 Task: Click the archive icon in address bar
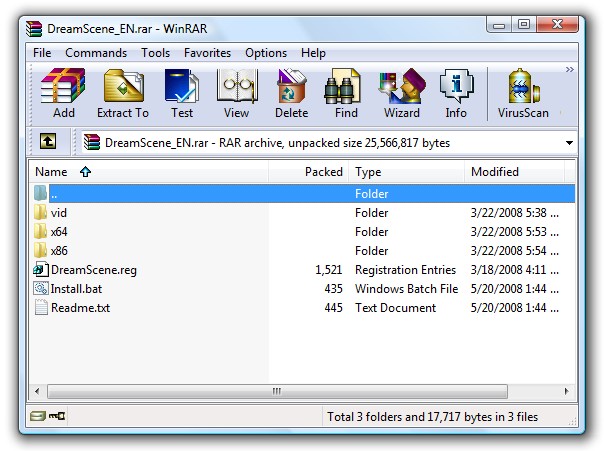tap(92, 142)
